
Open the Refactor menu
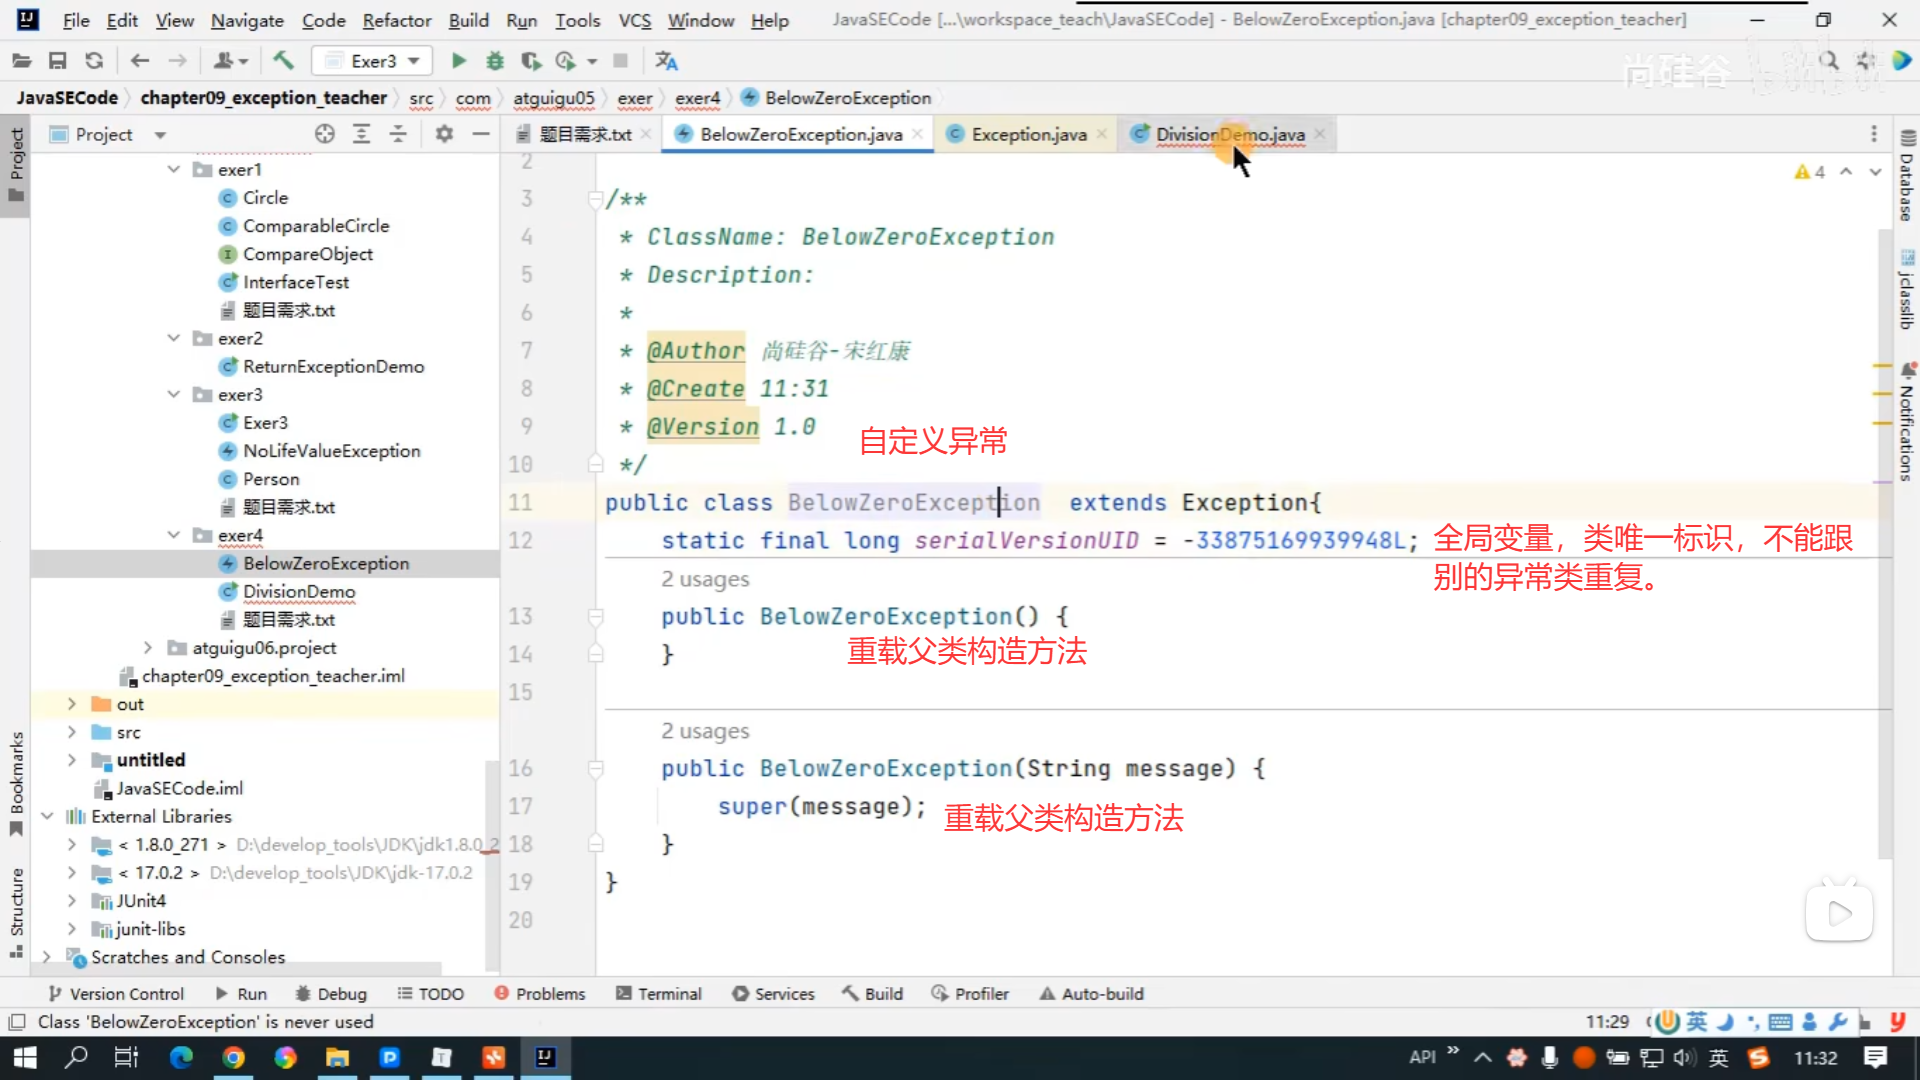pos(396,20)
